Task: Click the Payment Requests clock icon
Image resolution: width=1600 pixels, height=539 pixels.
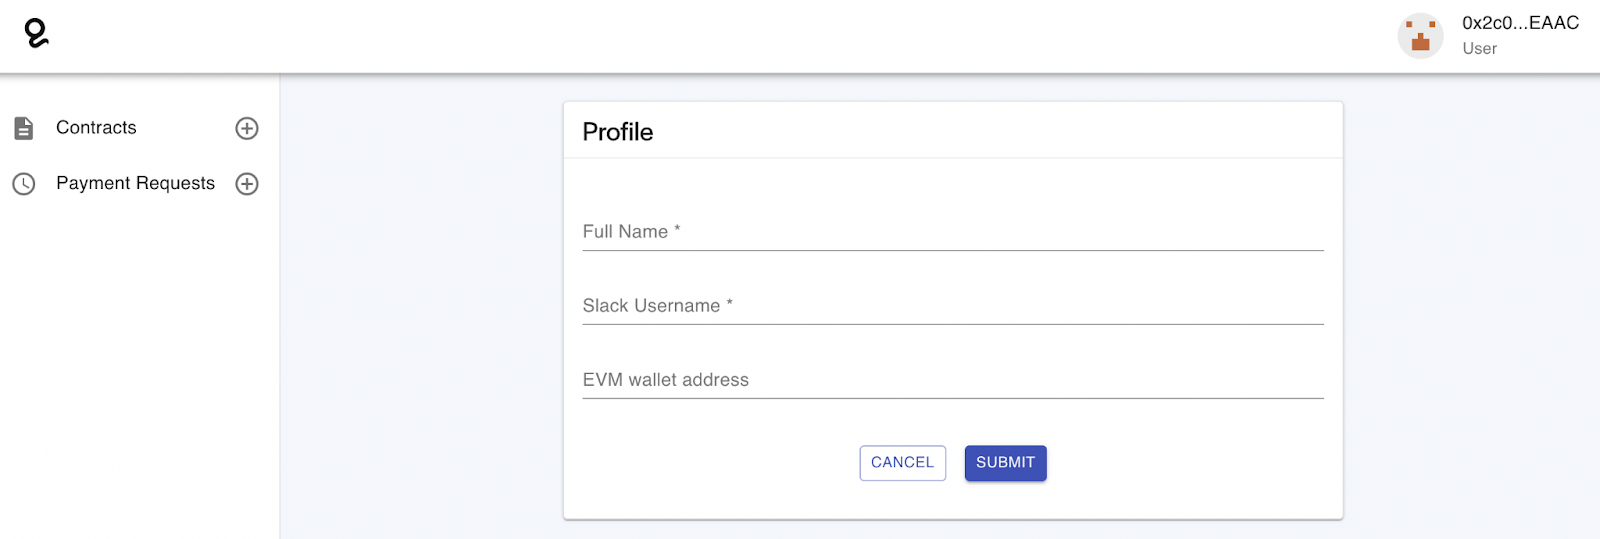Action: coord(24,184)
